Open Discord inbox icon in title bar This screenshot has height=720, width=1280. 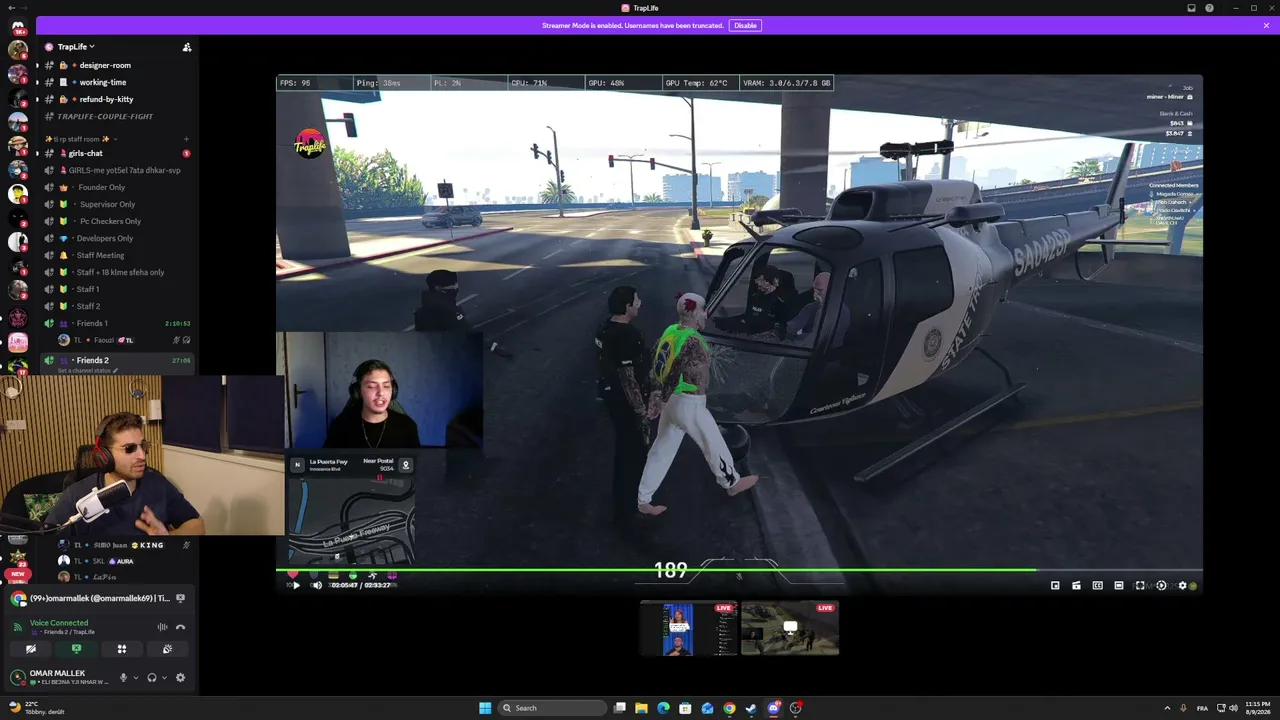[x=1191, y=8]
